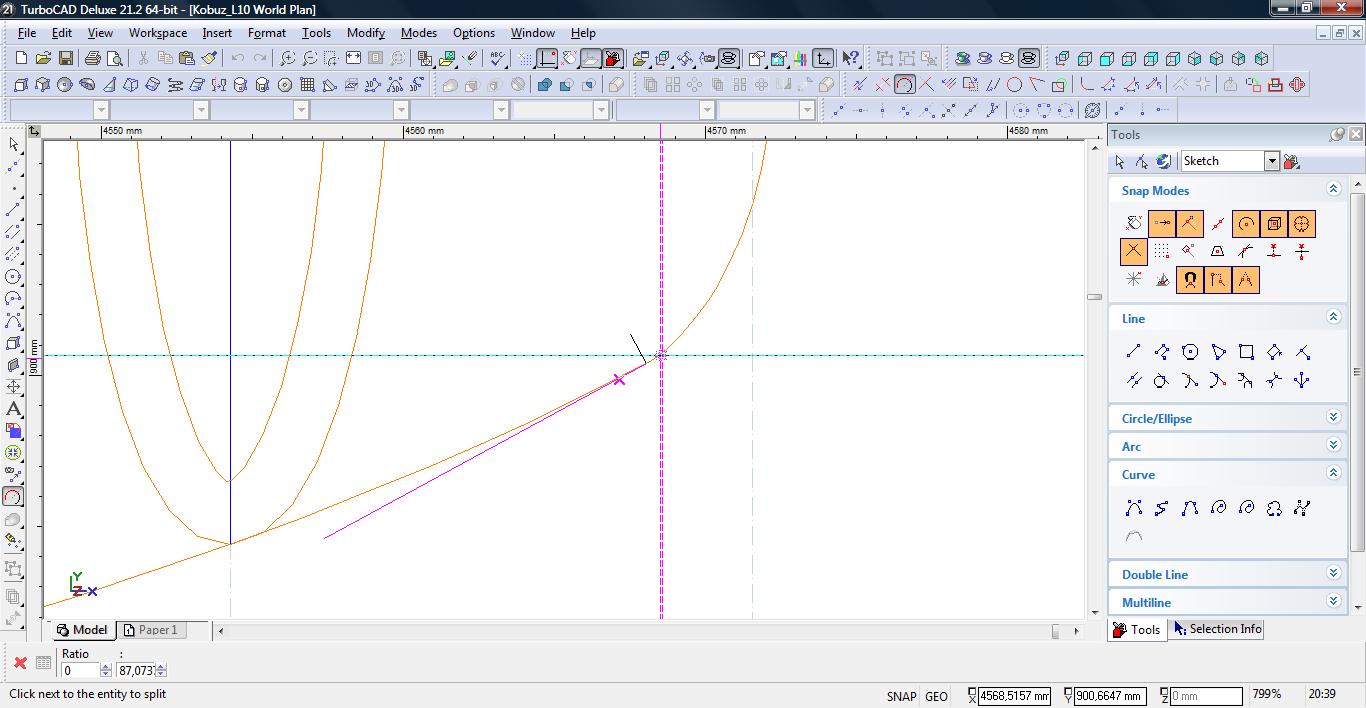Viewport: 1366px width, 708px height.
Task: Click the format painter brush icon
Action: [x=209, y=58]
